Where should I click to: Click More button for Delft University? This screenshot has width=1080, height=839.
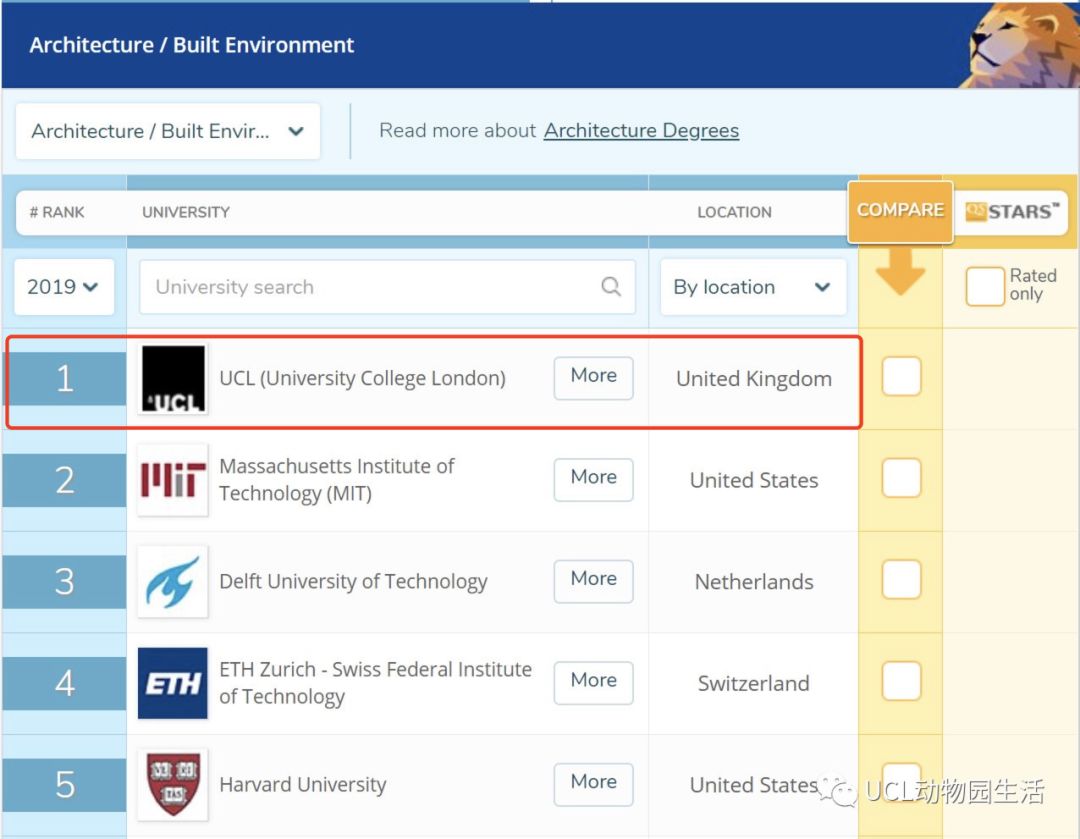tap(593, 579)
